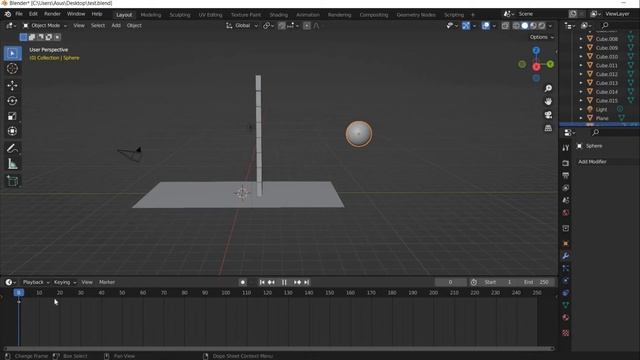Switch to the Shading workspace tab
This screenshot has width=640, height=360.
pyautogui.click(x=278, y=15)
